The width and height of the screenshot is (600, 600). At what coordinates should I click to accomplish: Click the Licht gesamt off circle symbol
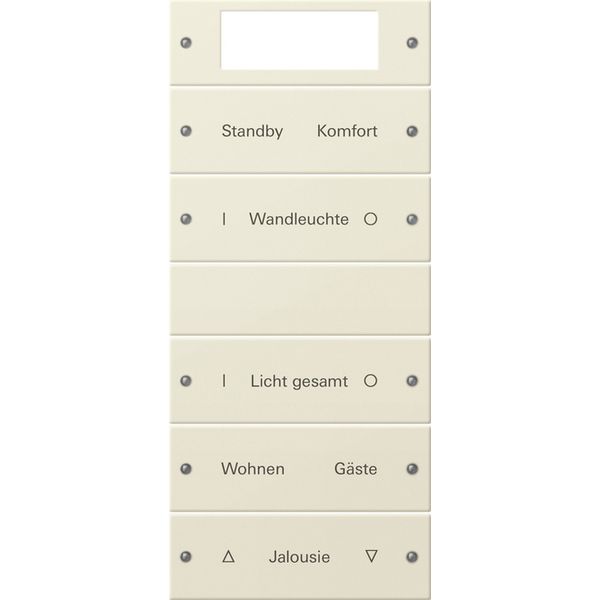coord(370,381)
